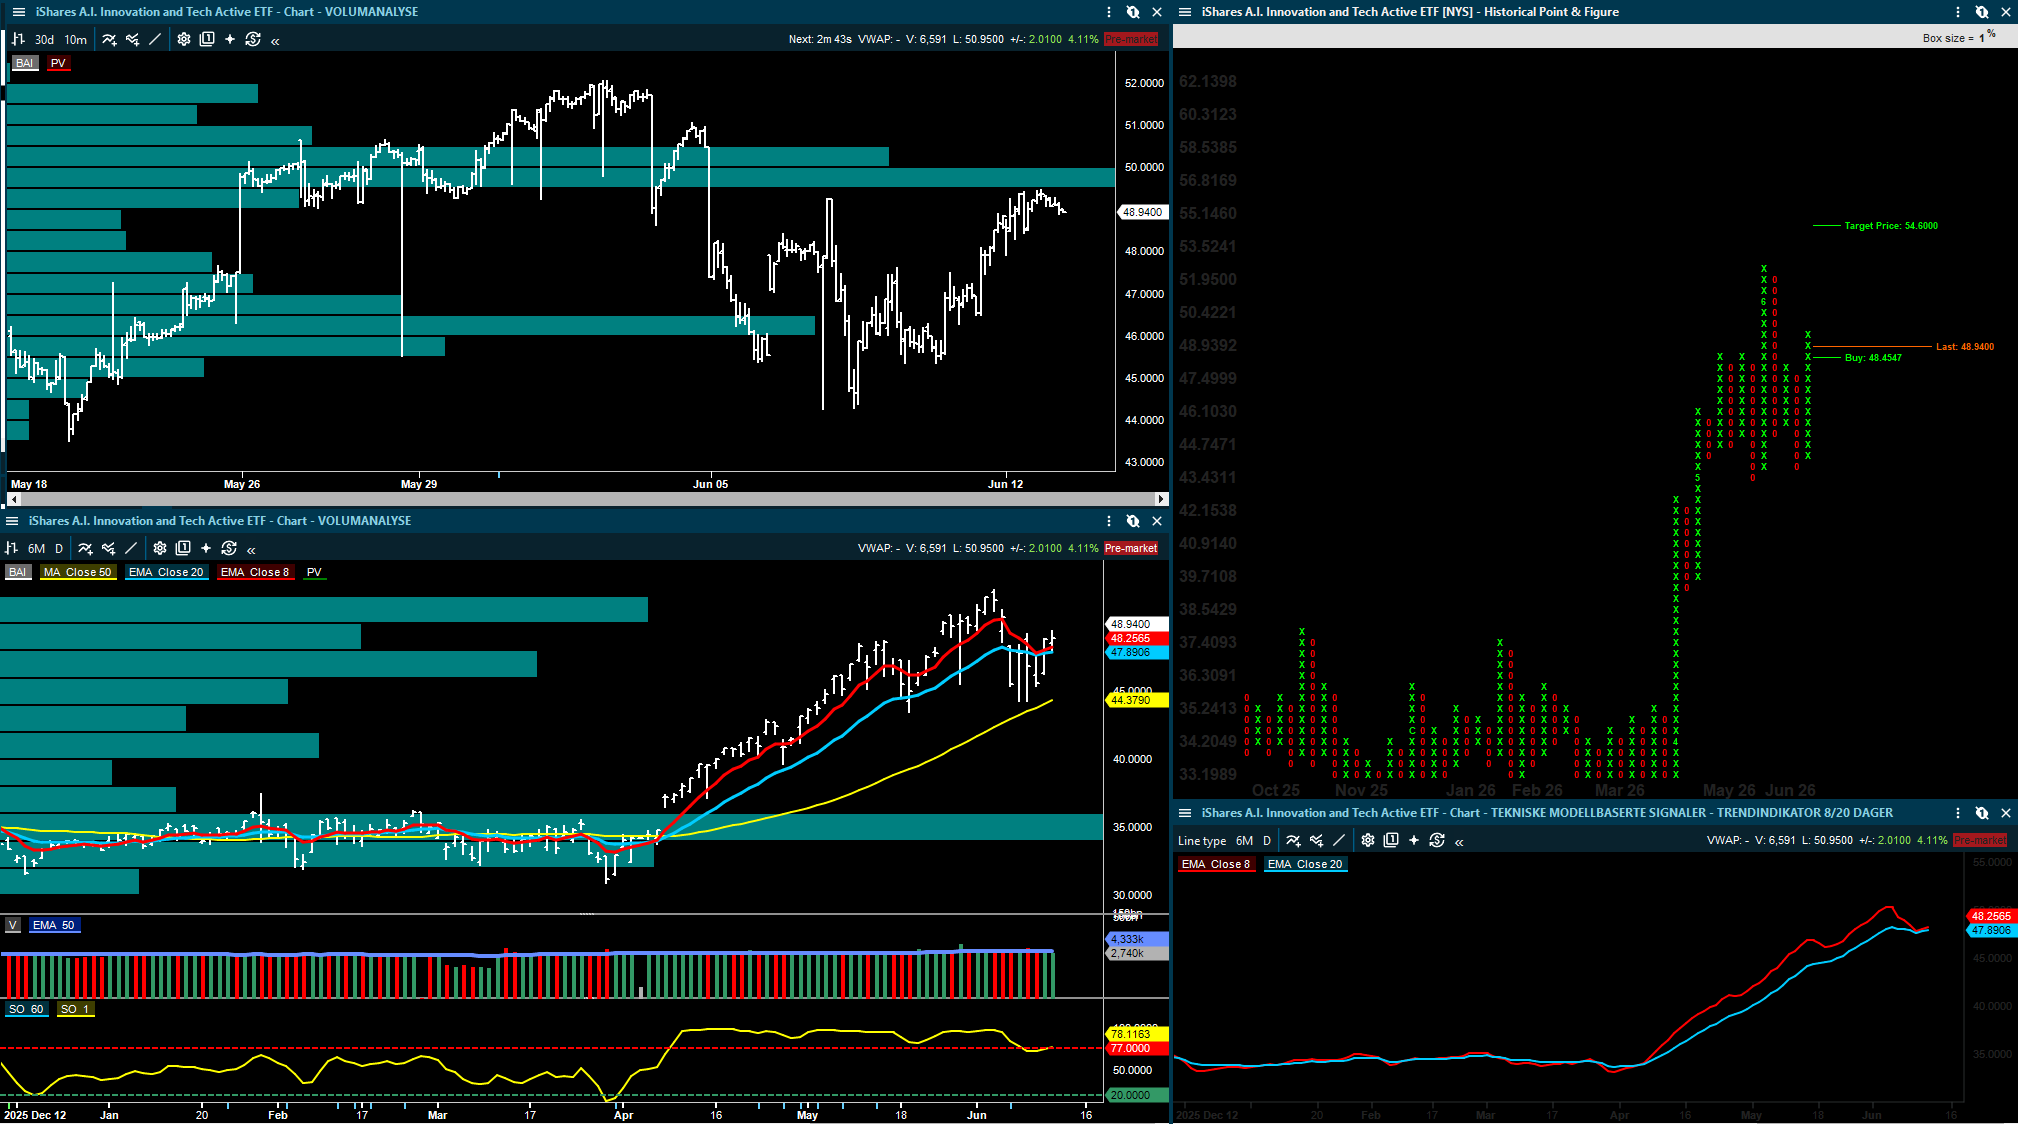Screen dimensions: 2018x1124
Task: Change chart type in the 30d chart toolbar
Action: [18, 39]
